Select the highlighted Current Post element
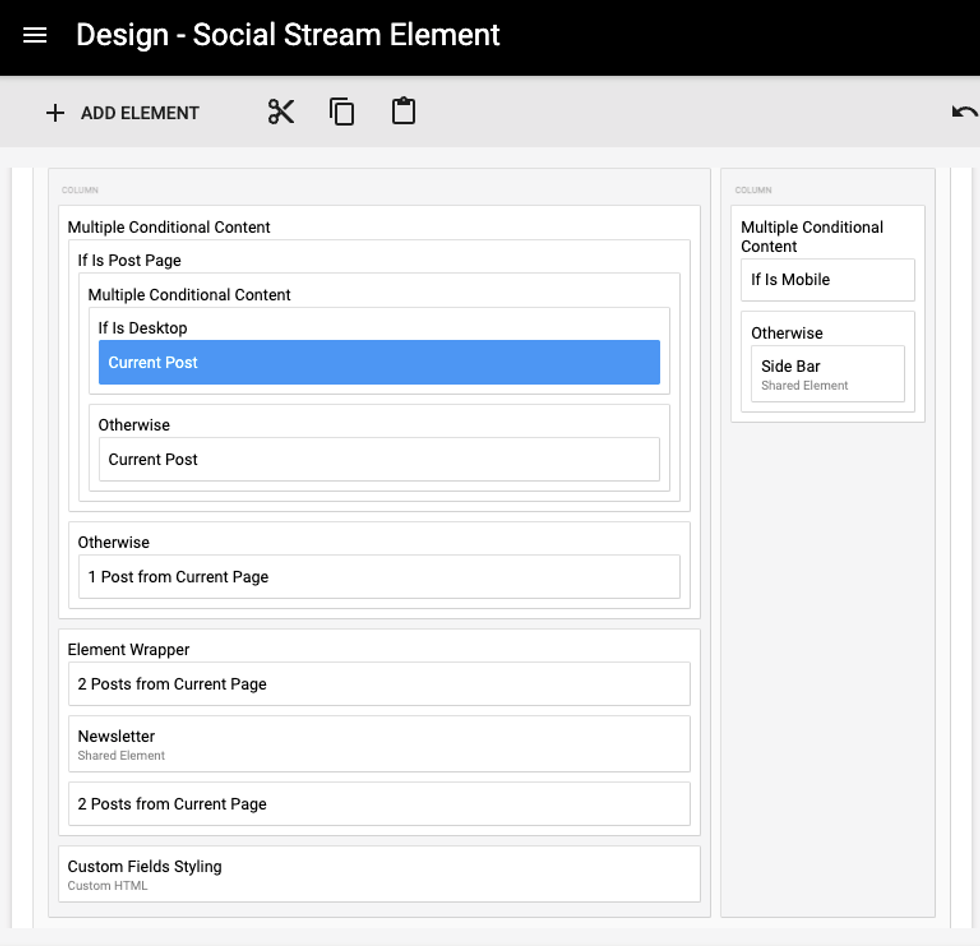 [379, 362]
